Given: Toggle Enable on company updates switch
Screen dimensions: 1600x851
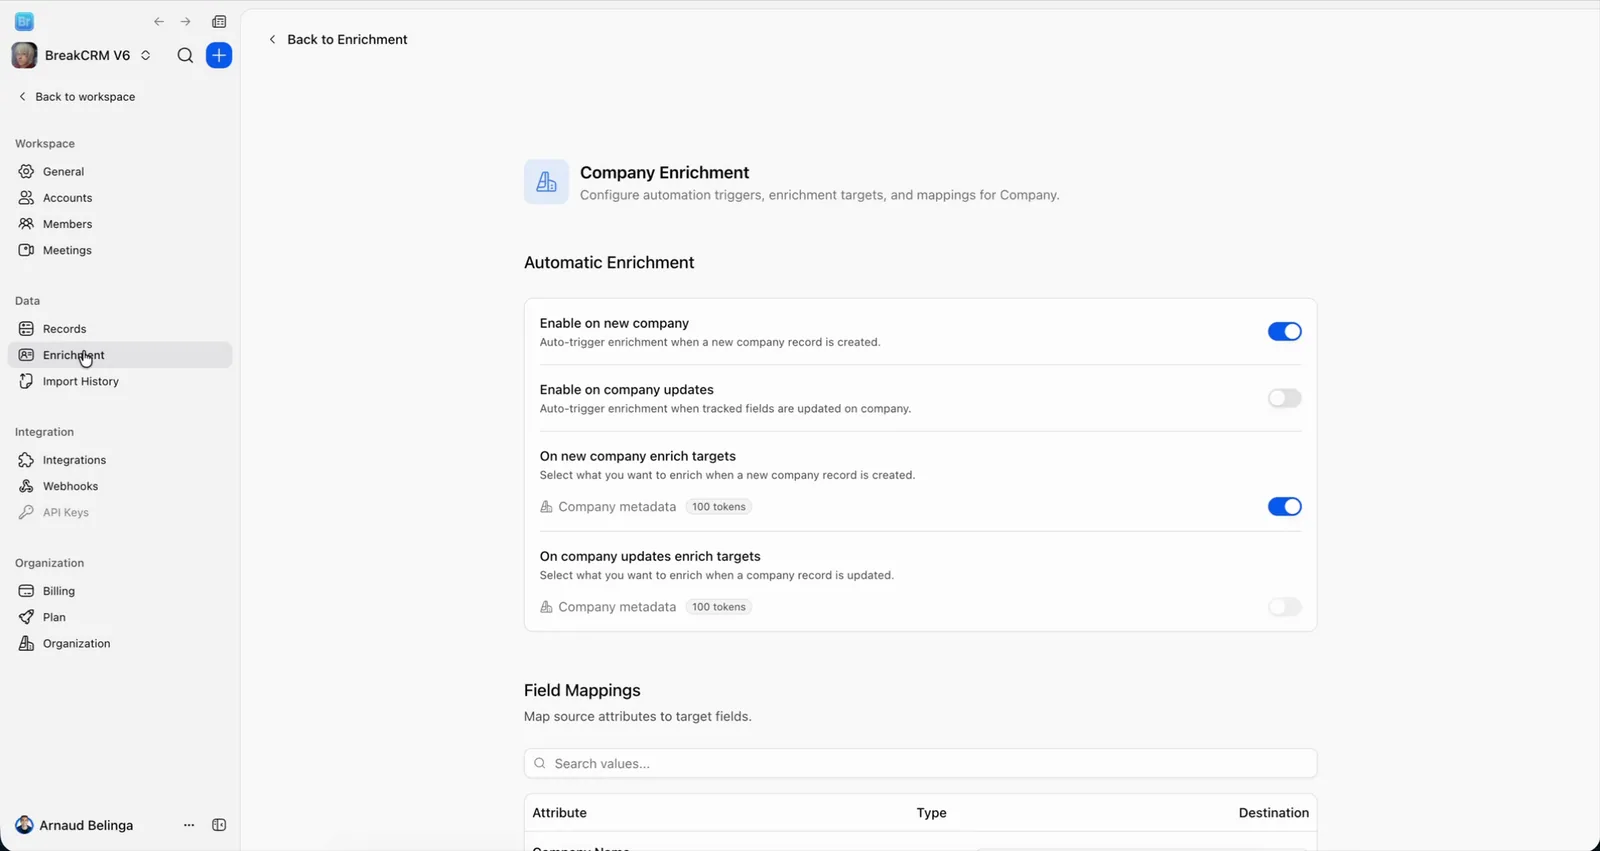Looking at the screenshot, I should (x=1284, y=398).
